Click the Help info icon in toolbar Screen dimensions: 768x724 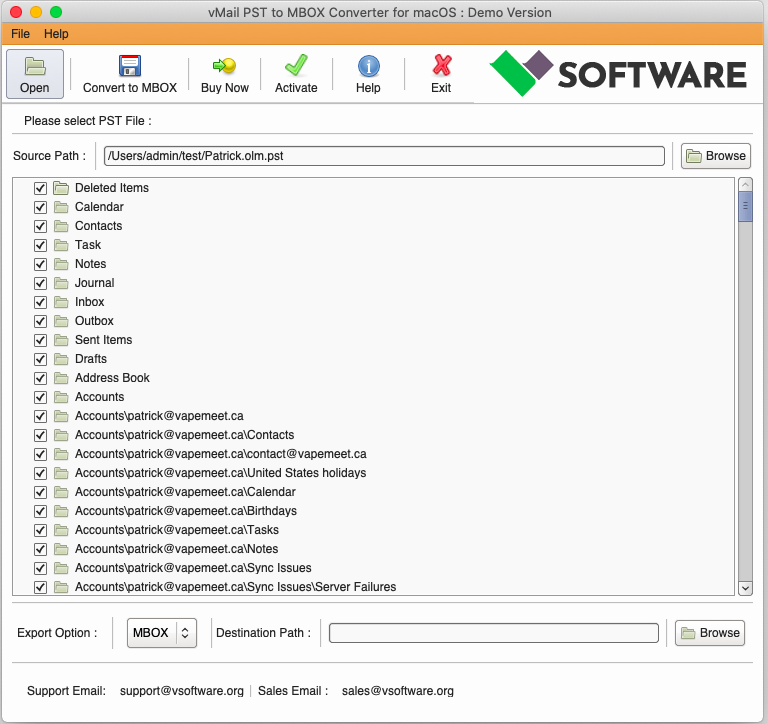(368, 66)
